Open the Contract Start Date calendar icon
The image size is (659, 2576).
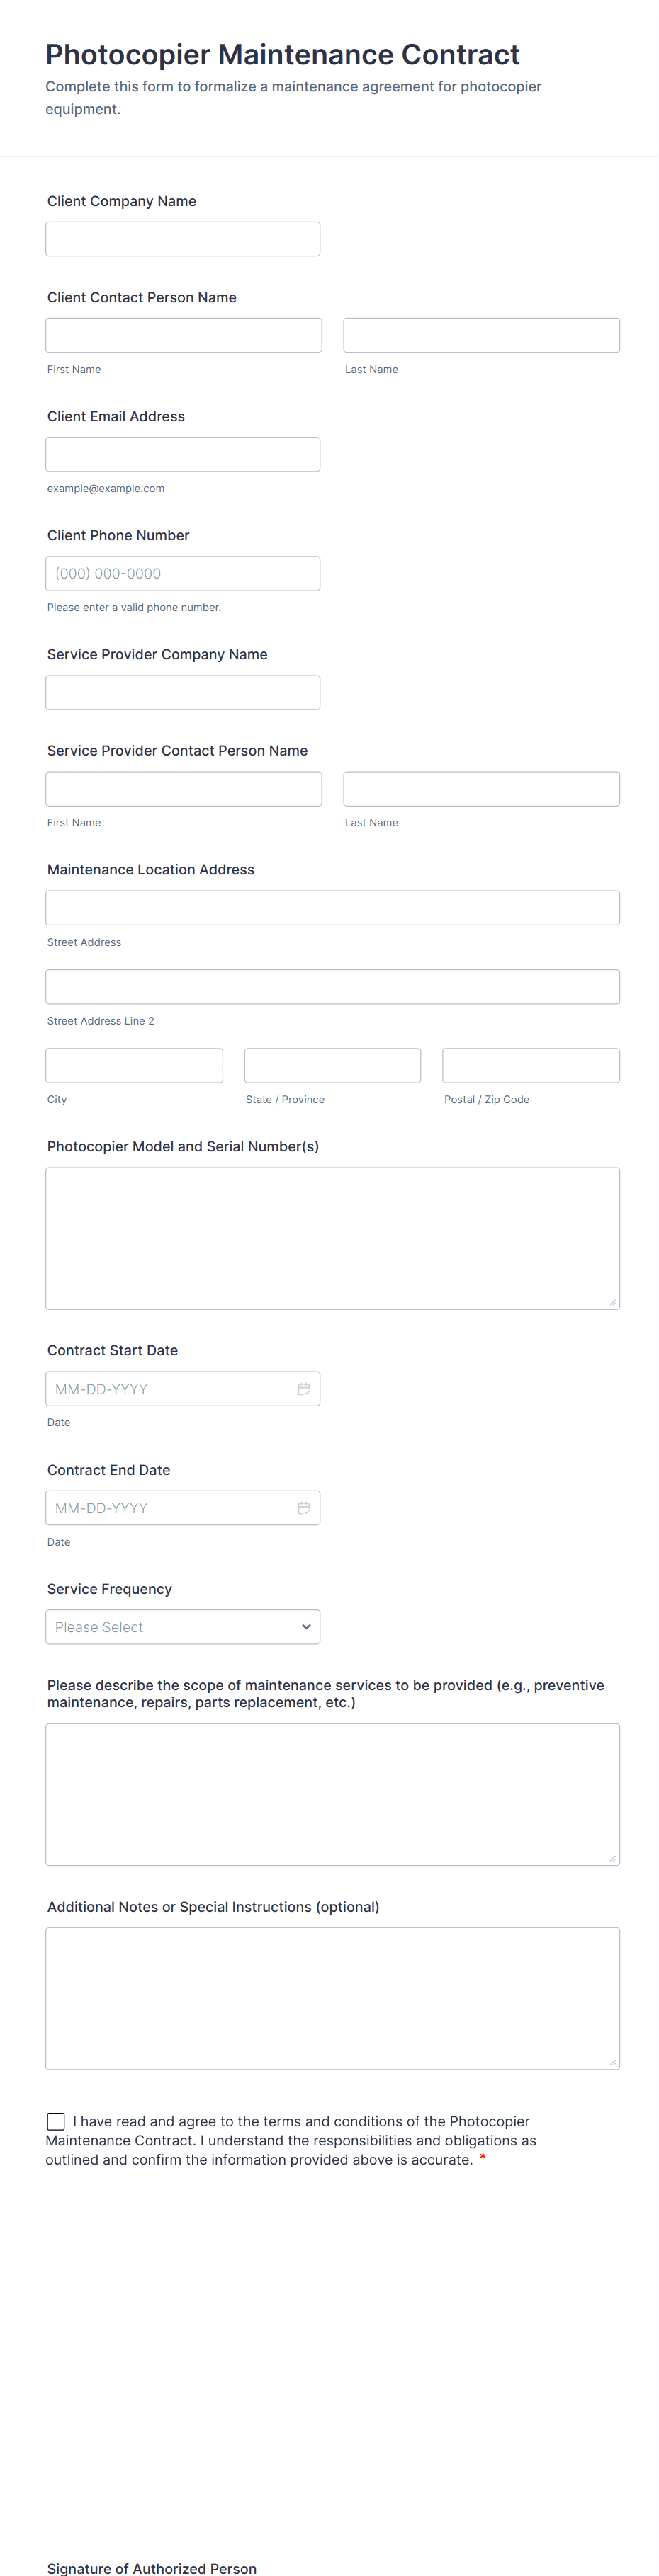click(x=303, y=1389)
